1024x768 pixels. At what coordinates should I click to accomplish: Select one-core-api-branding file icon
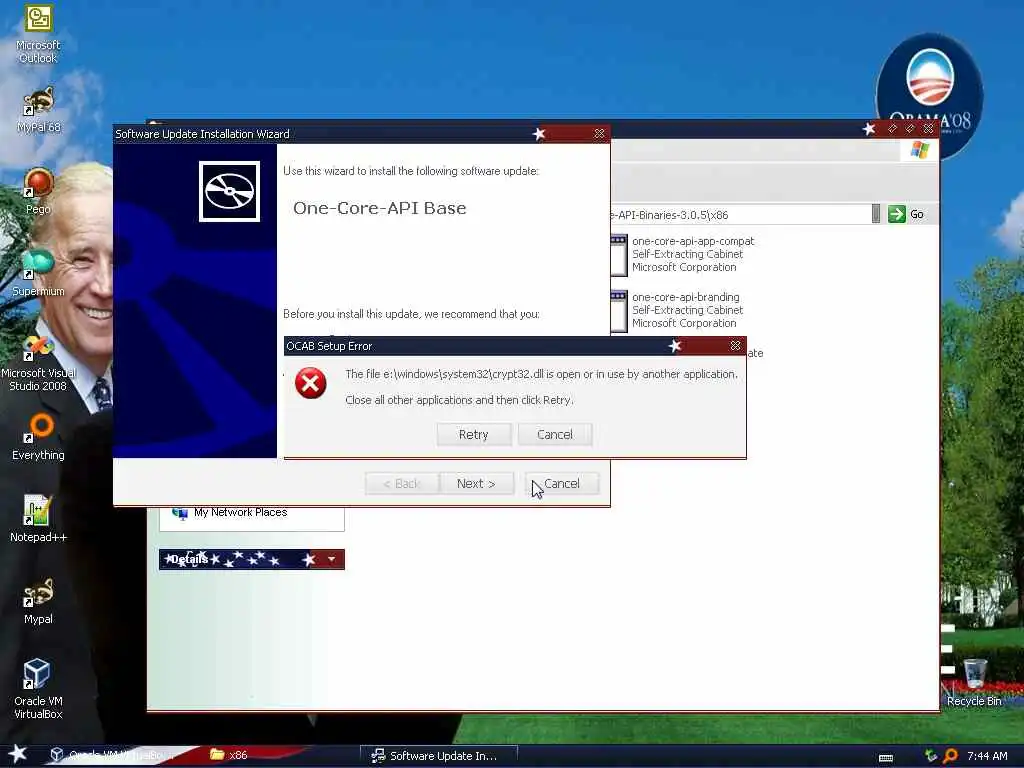[618, 311]
